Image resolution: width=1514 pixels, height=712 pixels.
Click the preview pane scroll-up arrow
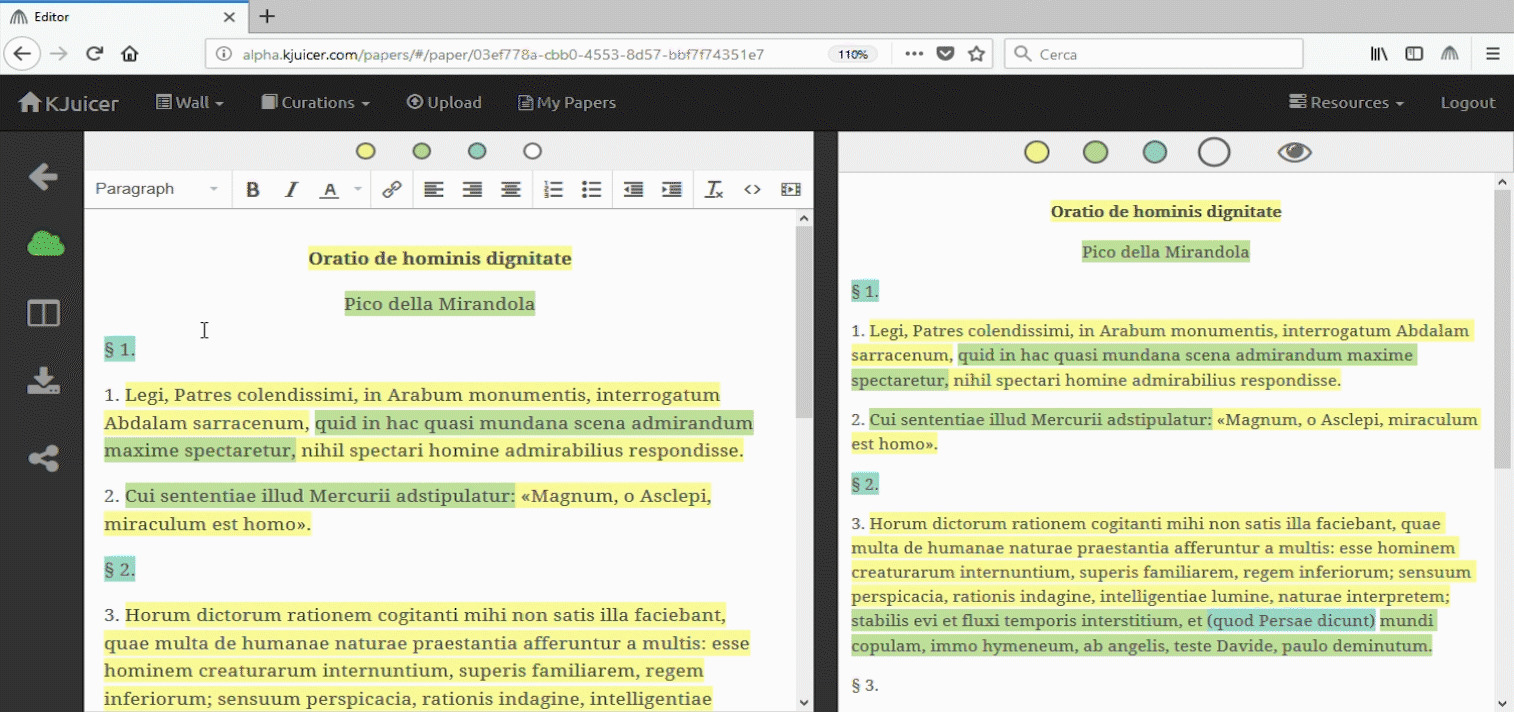tap(1502, 181)
